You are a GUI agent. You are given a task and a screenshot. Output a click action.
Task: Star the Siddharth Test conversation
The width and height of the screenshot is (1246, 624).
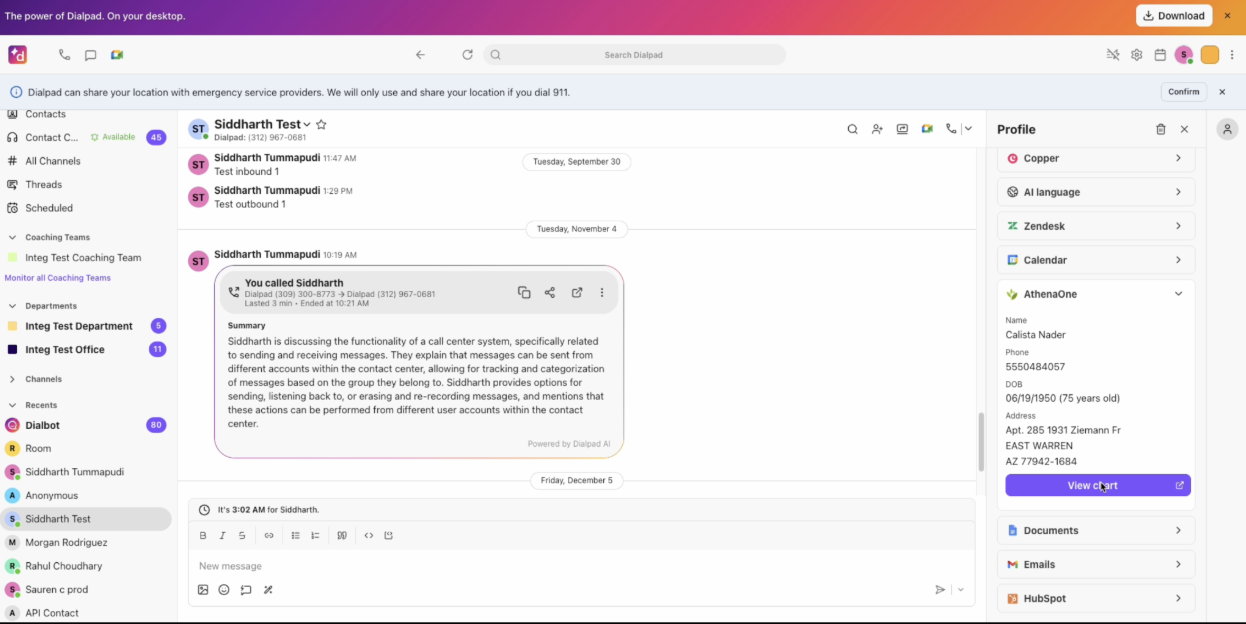321,125
